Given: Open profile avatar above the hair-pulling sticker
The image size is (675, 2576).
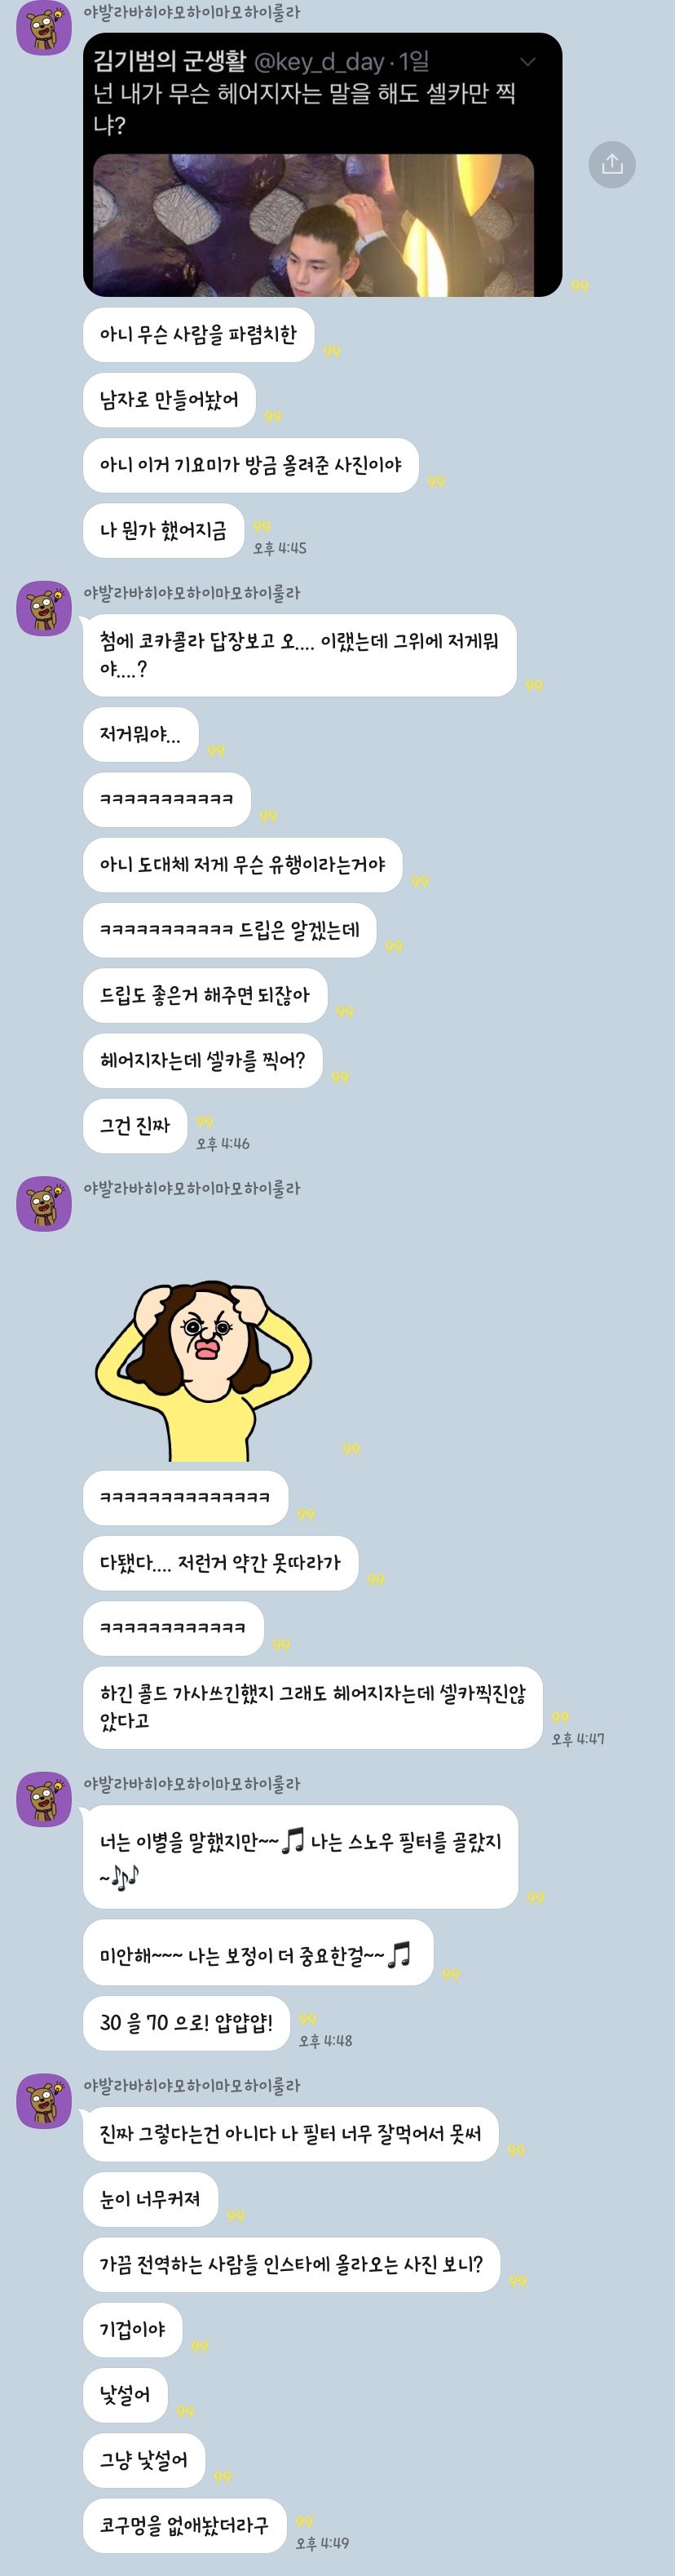Looking at the screenshot, I should 44,1203.
